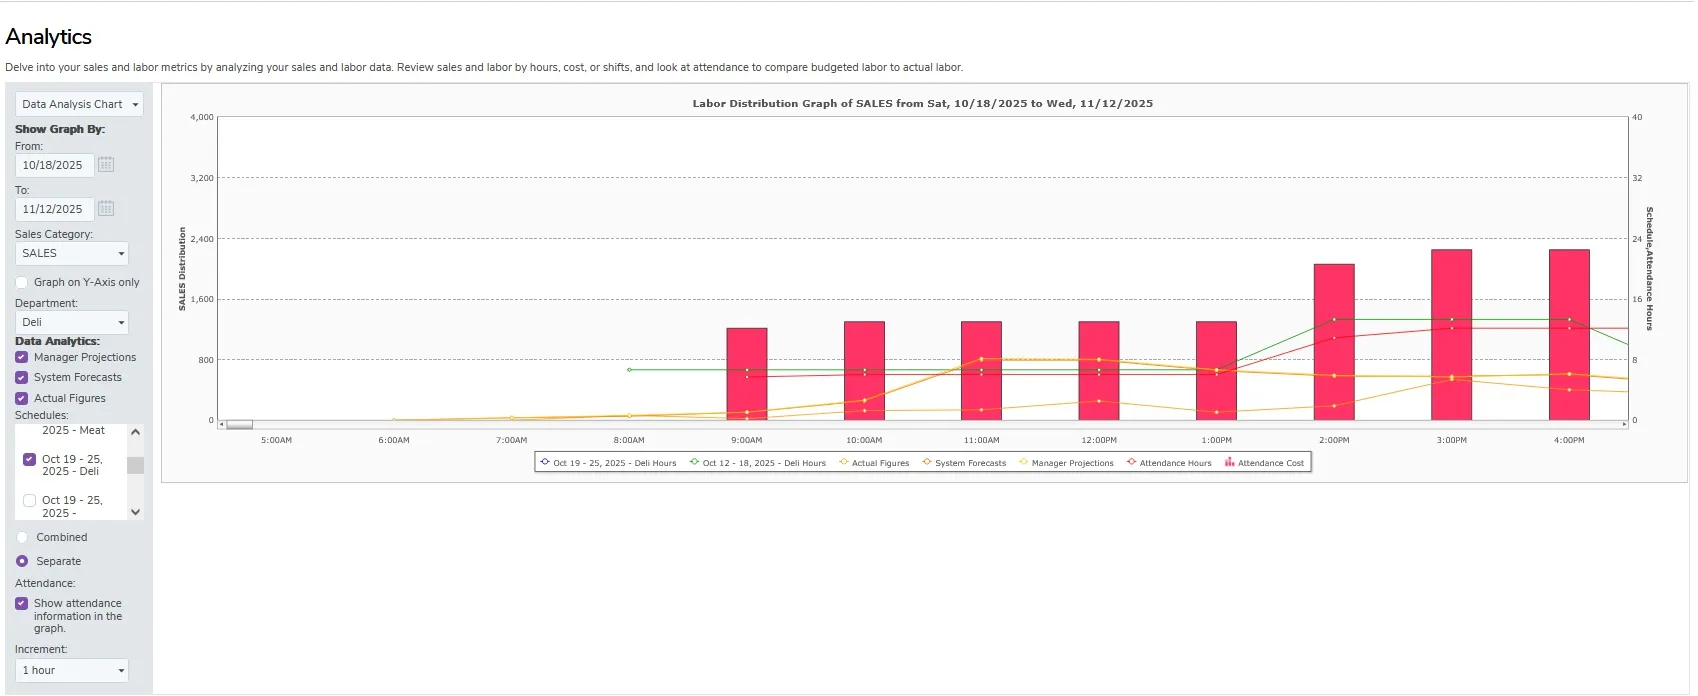Click the Labor Distribution Graph chart title
The width and height of the screenshot is (1698, 696).
tap(923, 103)
